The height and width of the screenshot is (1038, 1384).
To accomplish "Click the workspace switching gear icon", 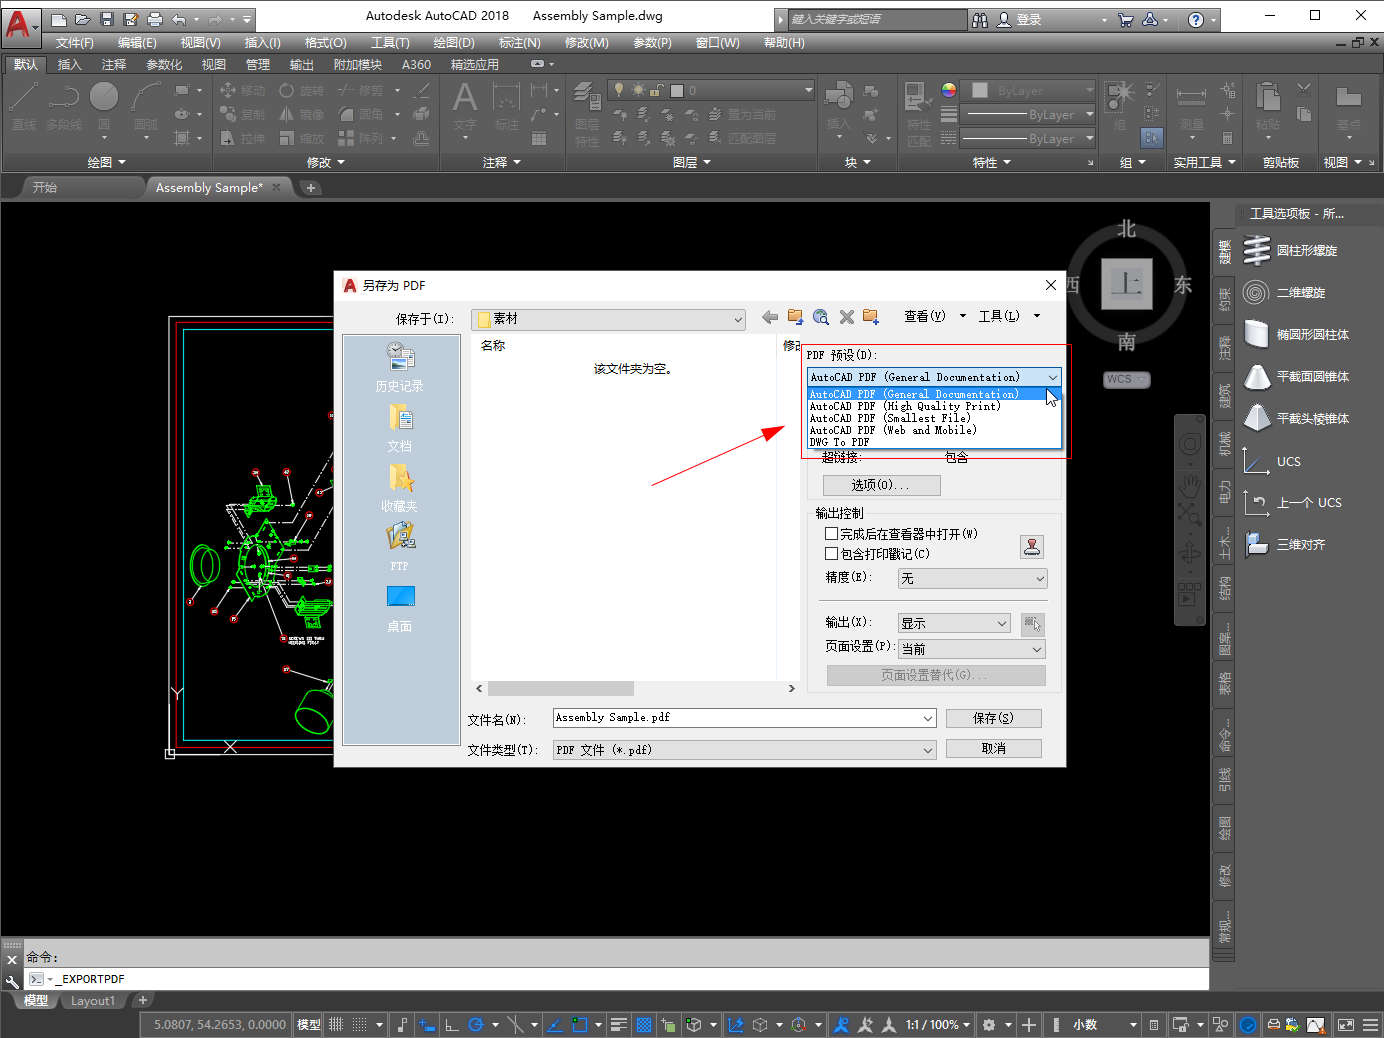I will tap(989, 1025).
